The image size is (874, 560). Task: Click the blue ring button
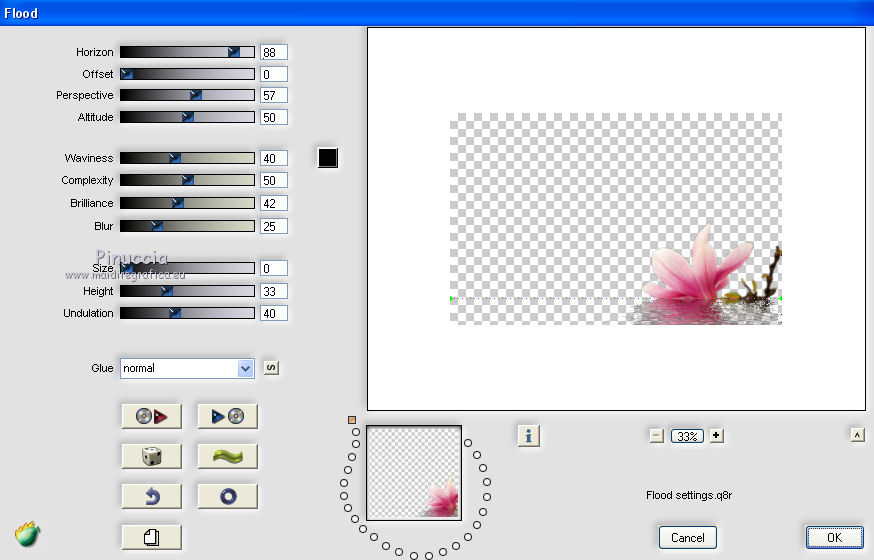[x=227, y=496]
